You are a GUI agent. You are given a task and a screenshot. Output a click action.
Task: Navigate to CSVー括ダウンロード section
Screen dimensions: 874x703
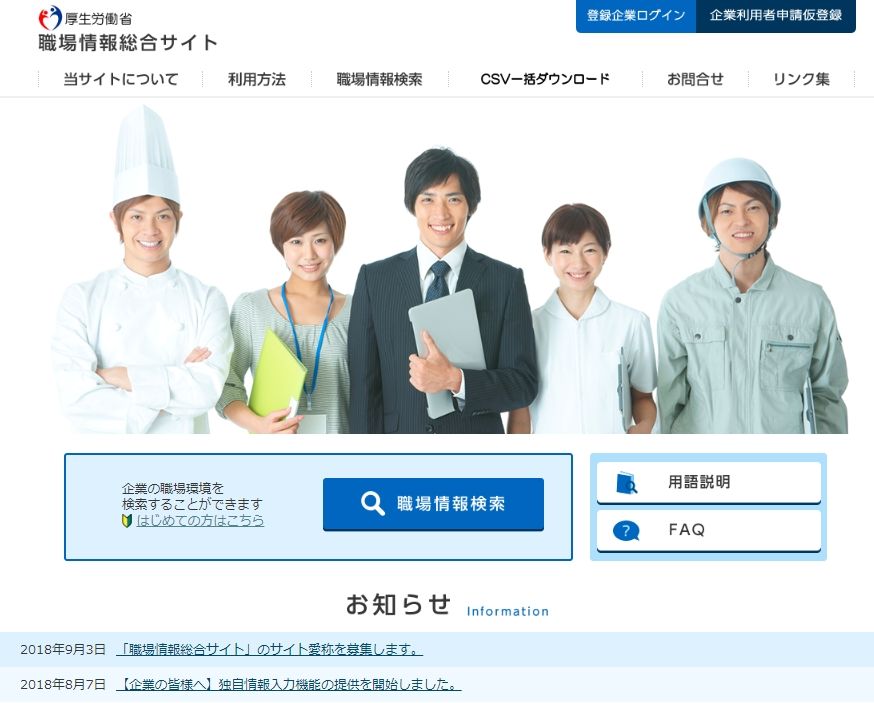click(x=545, y=78)
